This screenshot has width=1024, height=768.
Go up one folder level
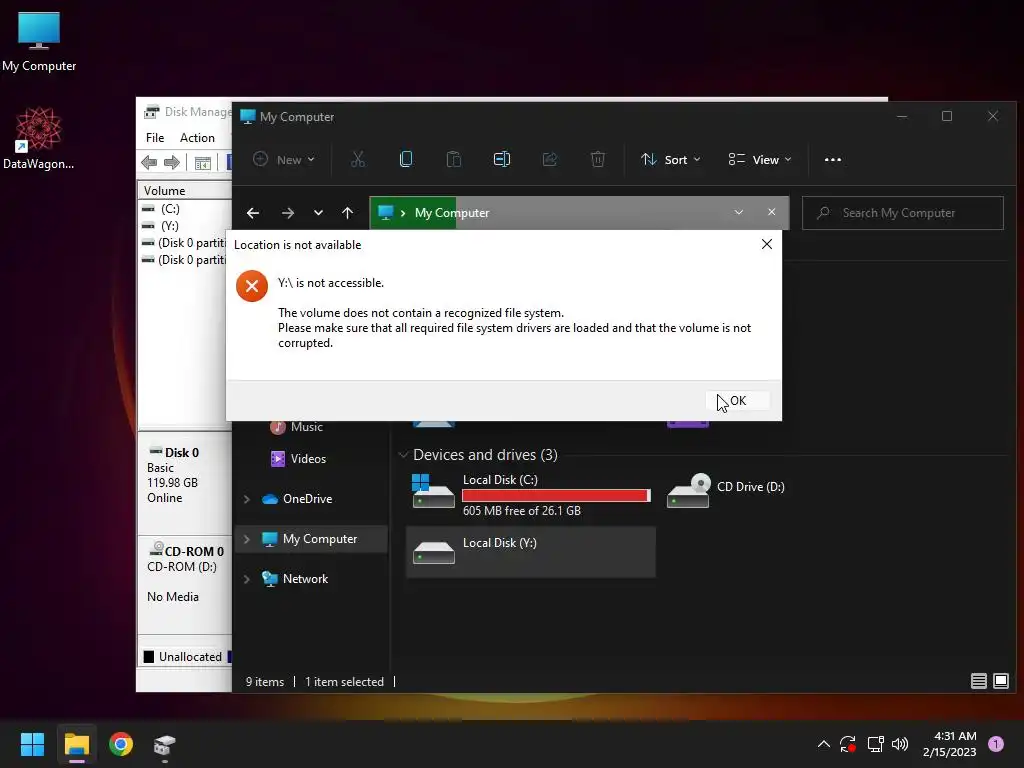click(x=347, y=213)
